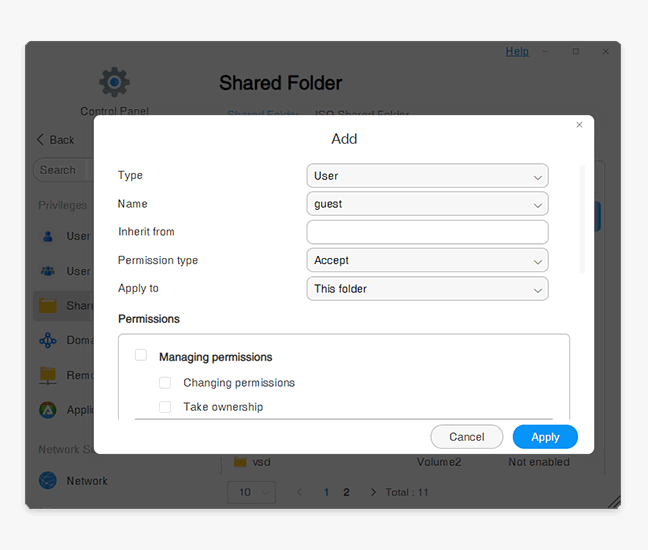Open the Permission type dropdown
The image size is (648, 550).
427,260
